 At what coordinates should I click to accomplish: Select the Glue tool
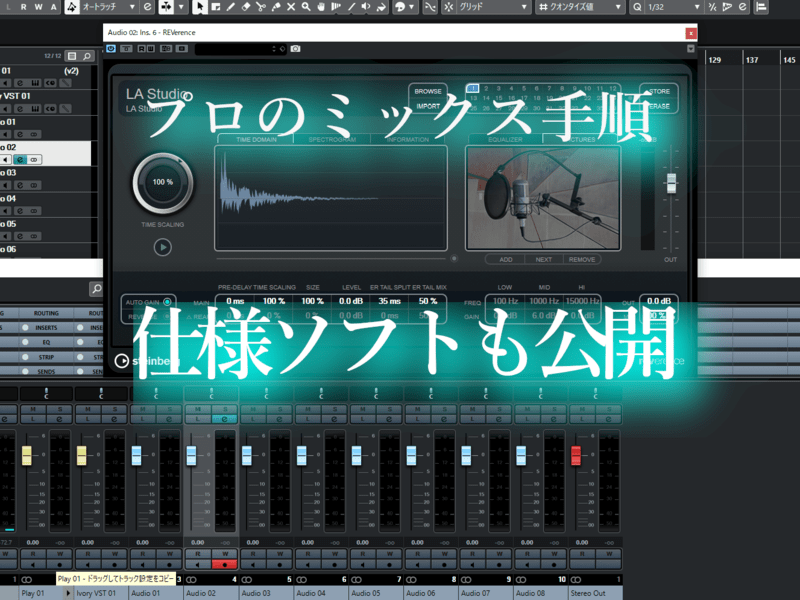(x=276, y=7)
